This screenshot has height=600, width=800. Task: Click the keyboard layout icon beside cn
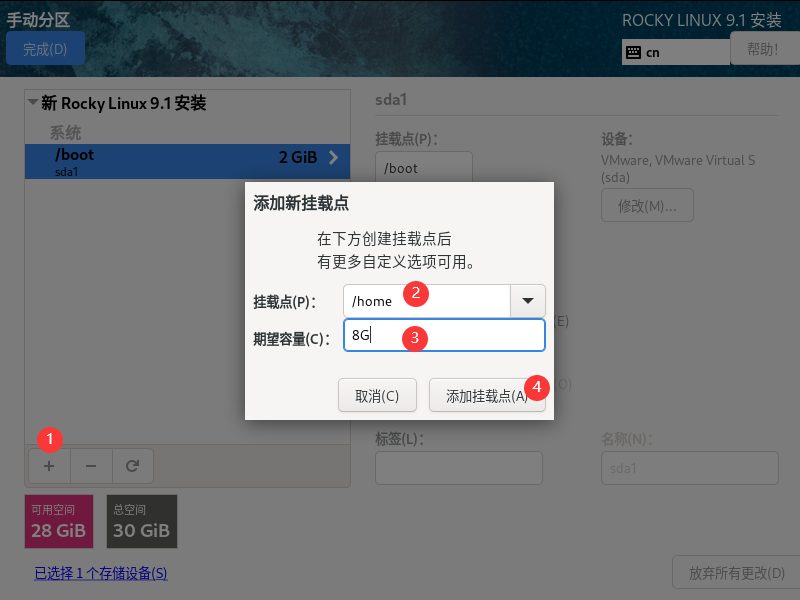632,51
